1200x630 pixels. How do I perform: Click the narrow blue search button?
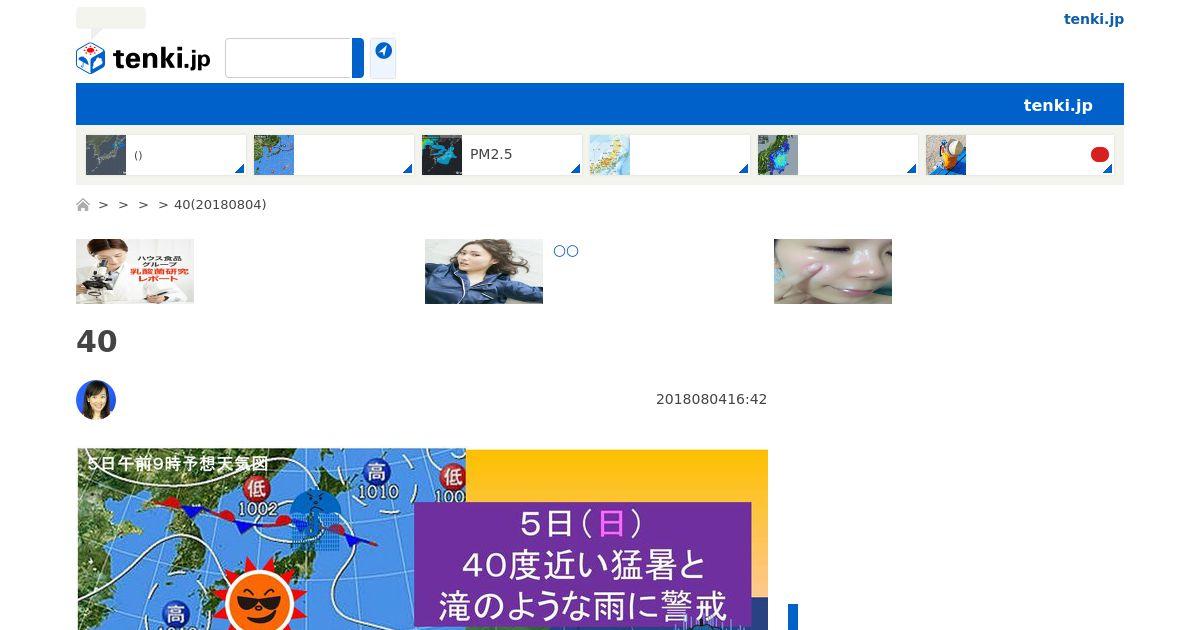358,58
